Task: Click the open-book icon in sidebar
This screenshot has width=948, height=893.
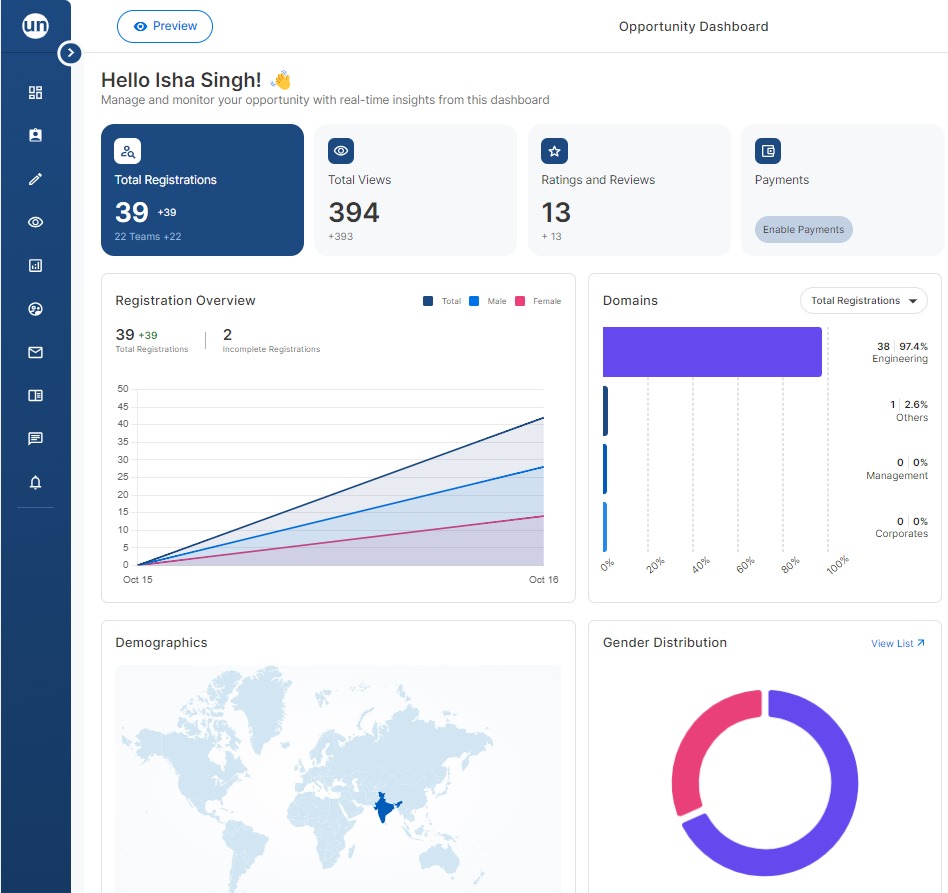Action: point(35,395)
